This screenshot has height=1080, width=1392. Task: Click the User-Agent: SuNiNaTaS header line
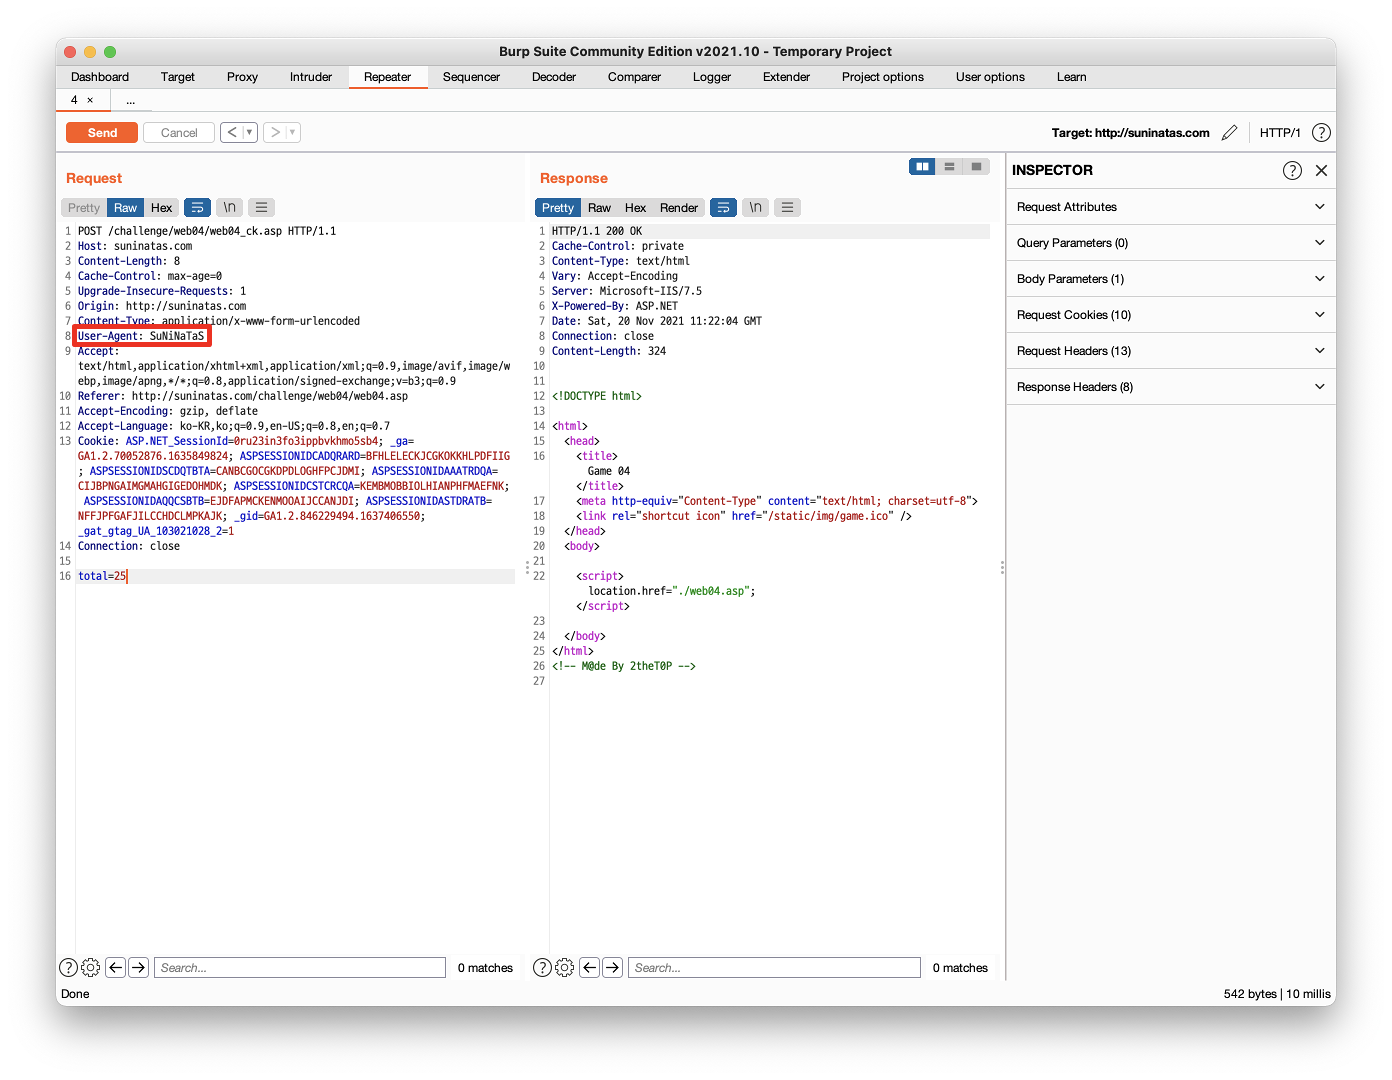(141, 336)
